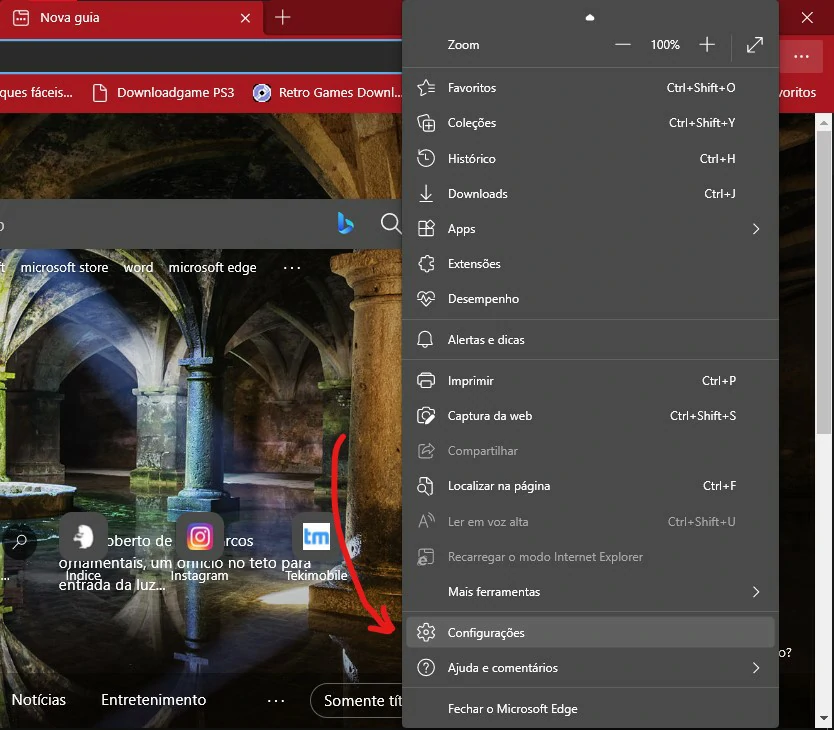This screenshot has height=730, width=834.
Task: Click the word search suggestion
Action: 138,267
